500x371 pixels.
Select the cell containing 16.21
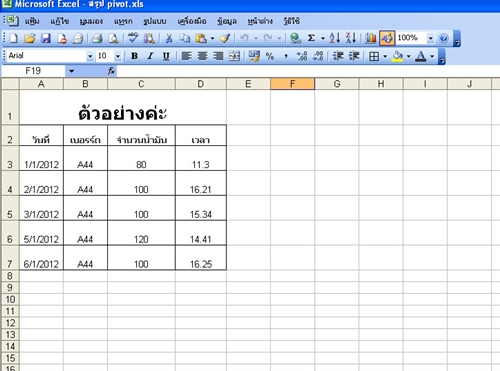tap(201, 183)
